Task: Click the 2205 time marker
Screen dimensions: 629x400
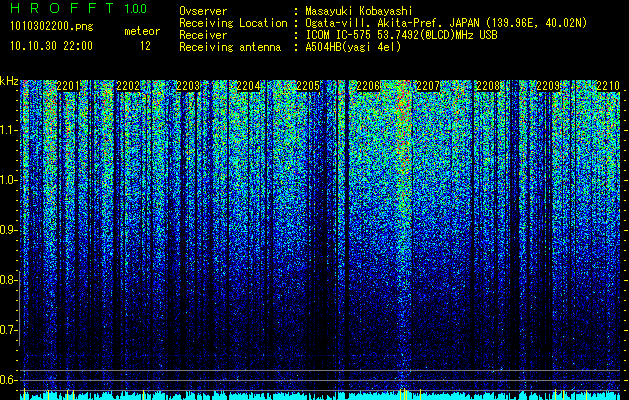Action: [308, 86]
